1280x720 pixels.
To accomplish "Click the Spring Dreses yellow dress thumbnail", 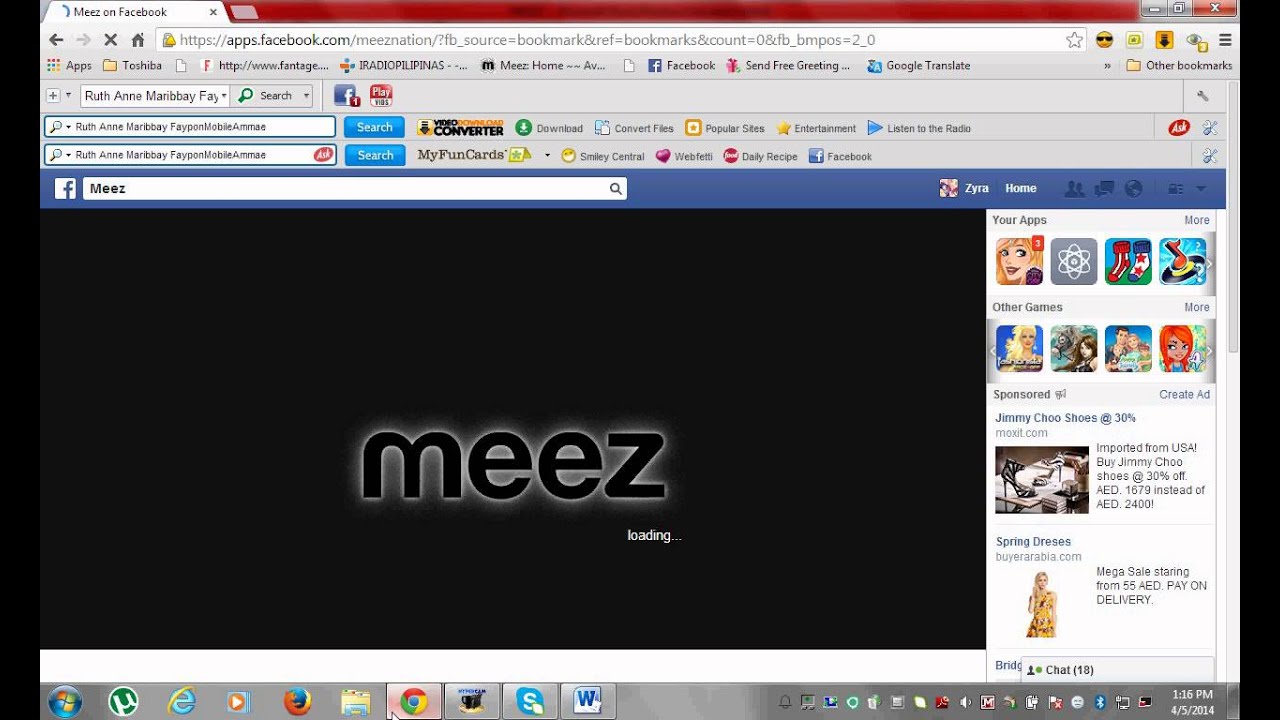I will [x=1042, y=603].
